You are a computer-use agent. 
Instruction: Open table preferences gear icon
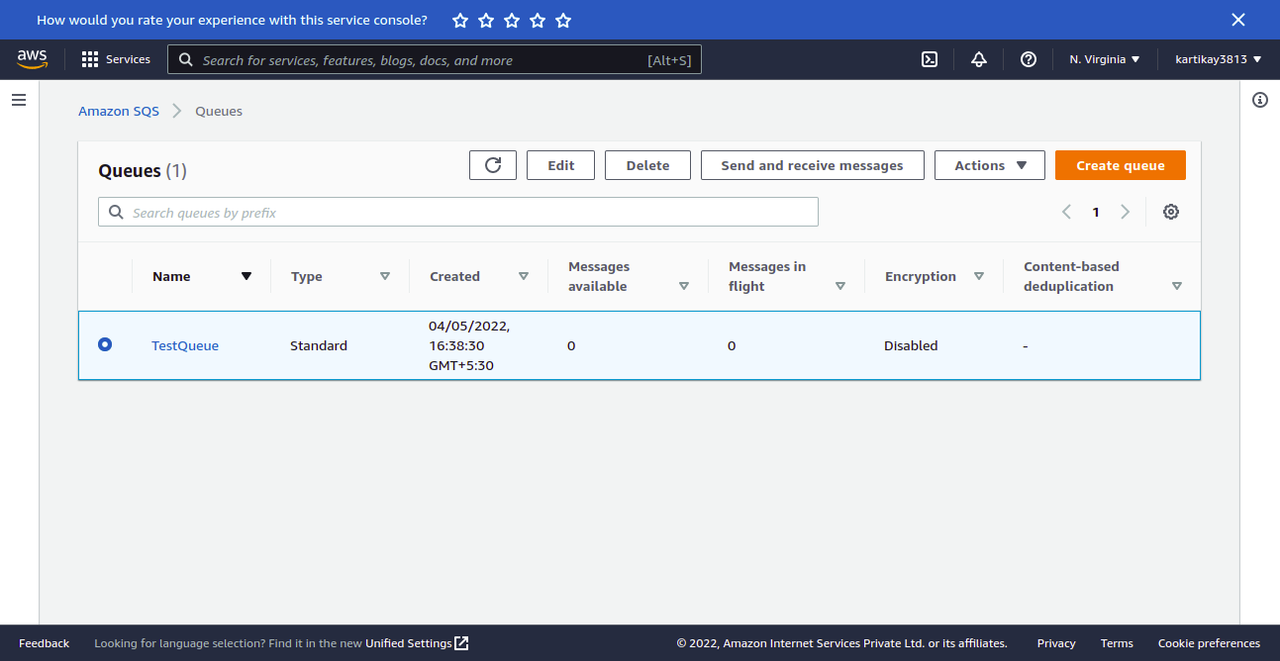click(1171, 212)
